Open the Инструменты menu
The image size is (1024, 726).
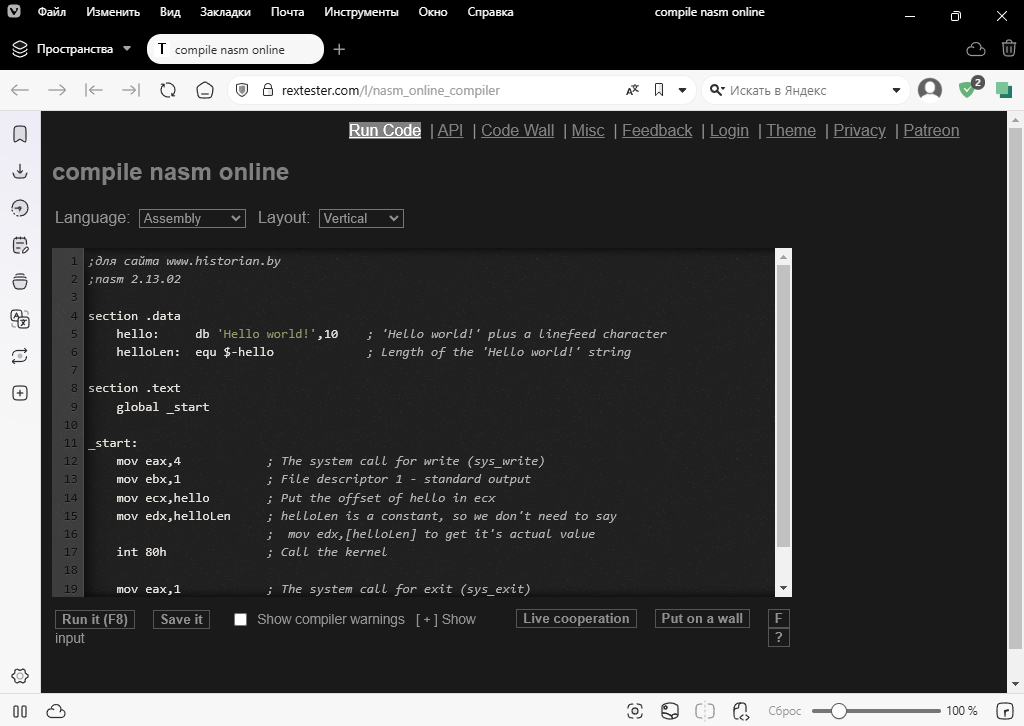point(361,12)
